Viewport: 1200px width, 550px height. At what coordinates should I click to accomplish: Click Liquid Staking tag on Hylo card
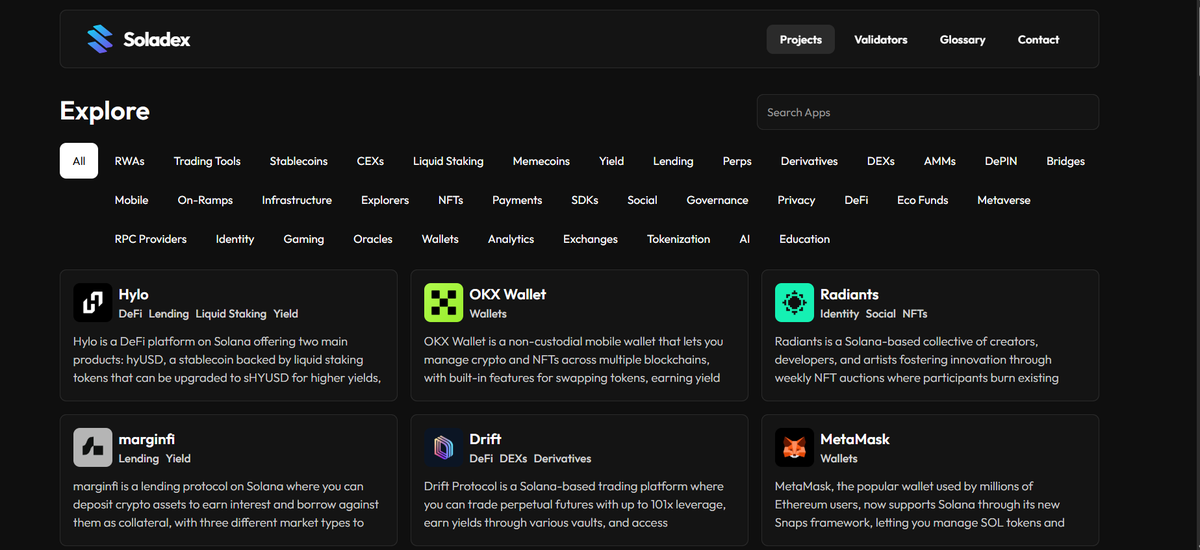231,314
